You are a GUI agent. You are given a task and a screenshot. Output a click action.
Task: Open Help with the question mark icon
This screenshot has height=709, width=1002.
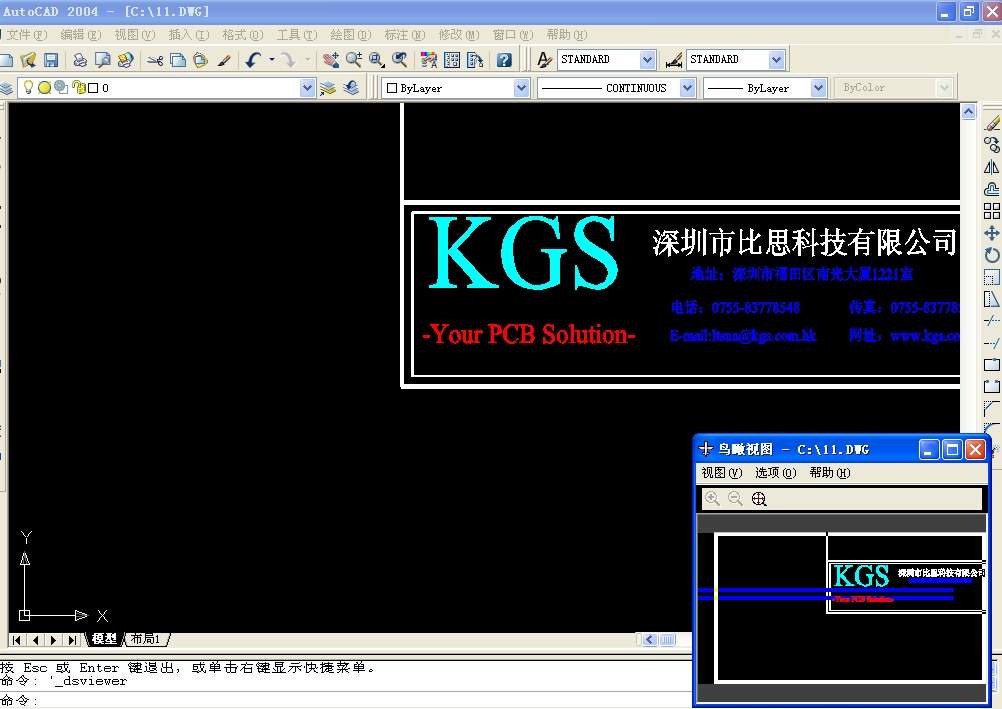pyautogui.click(x=504, y=60)
